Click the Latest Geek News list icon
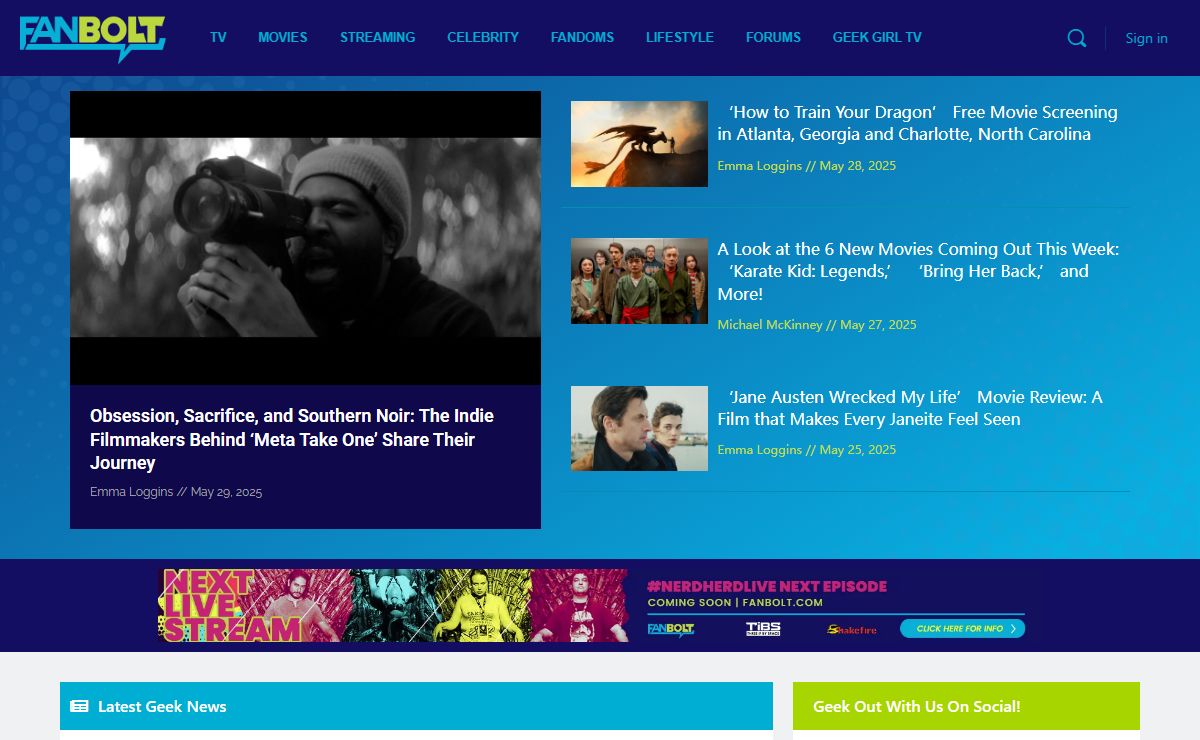Viewport: 1200px width, 740px height. pos(79,706)
